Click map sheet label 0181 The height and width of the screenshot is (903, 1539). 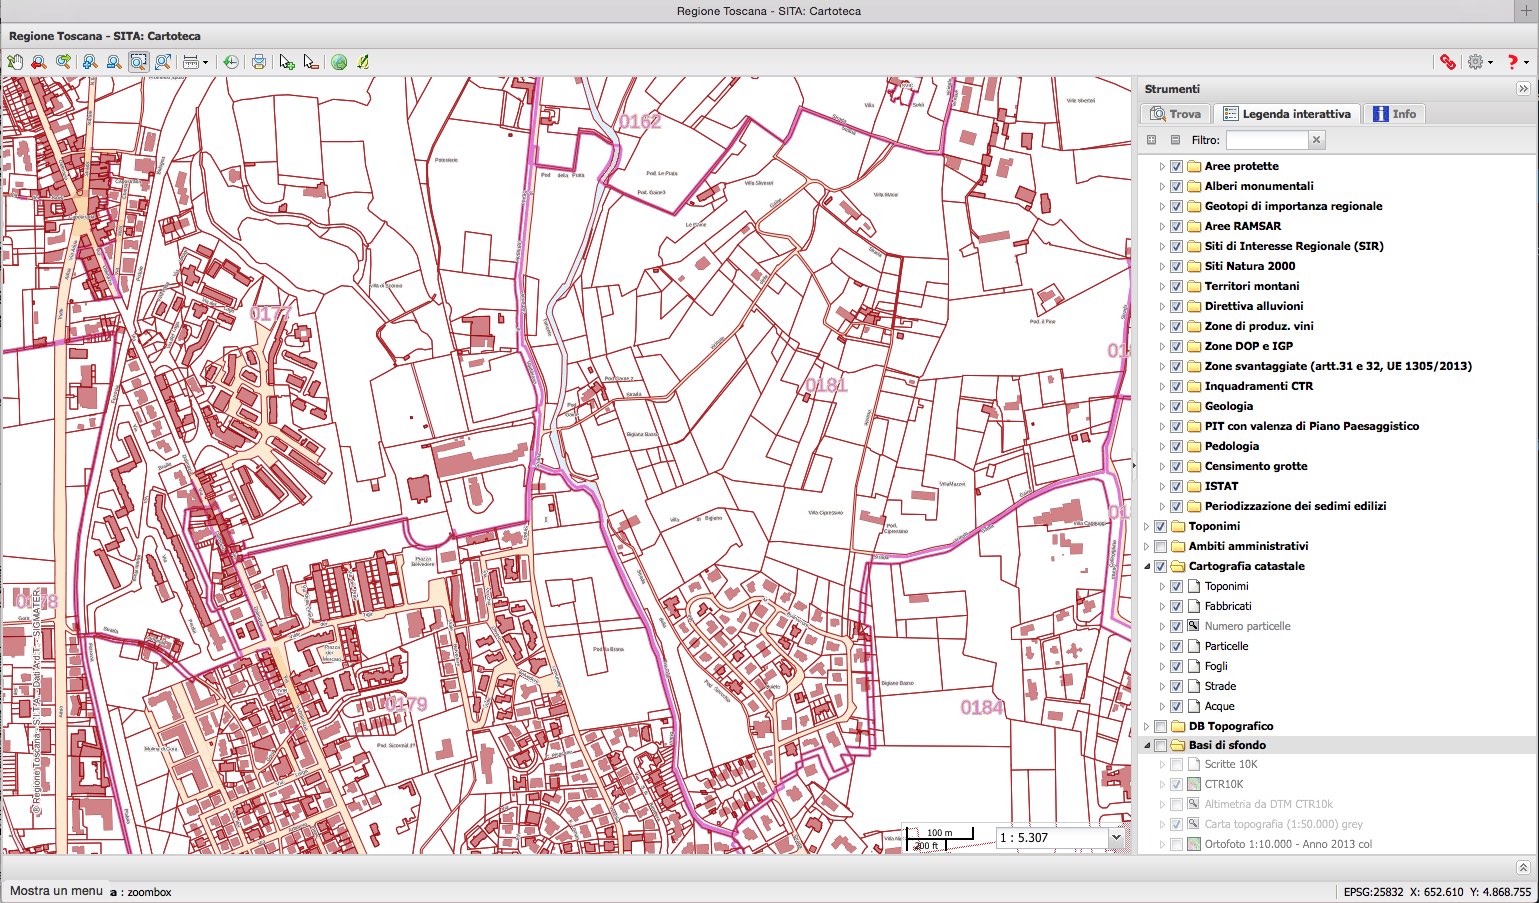click(x=826, y=386)
